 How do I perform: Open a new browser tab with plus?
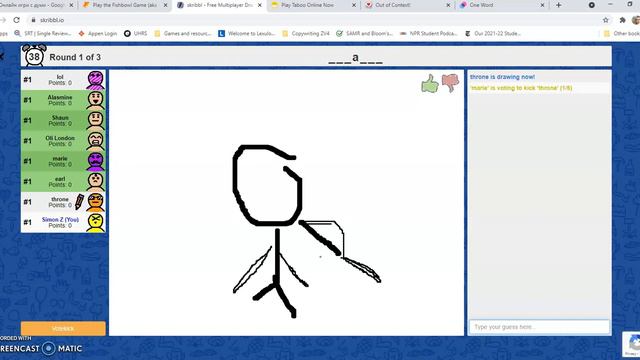pos(558,5)
